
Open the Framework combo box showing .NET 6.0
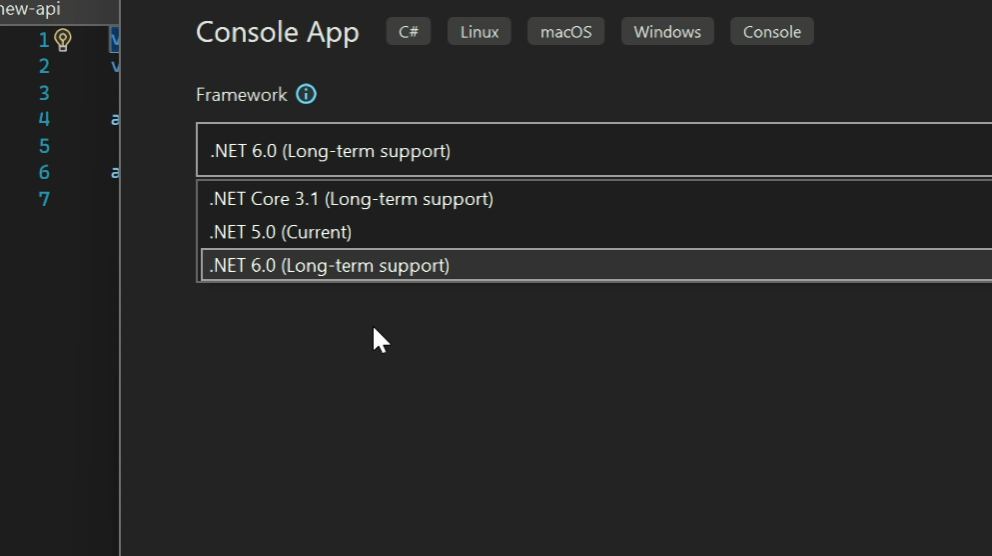pyautogui.click(x=594, y=151)
